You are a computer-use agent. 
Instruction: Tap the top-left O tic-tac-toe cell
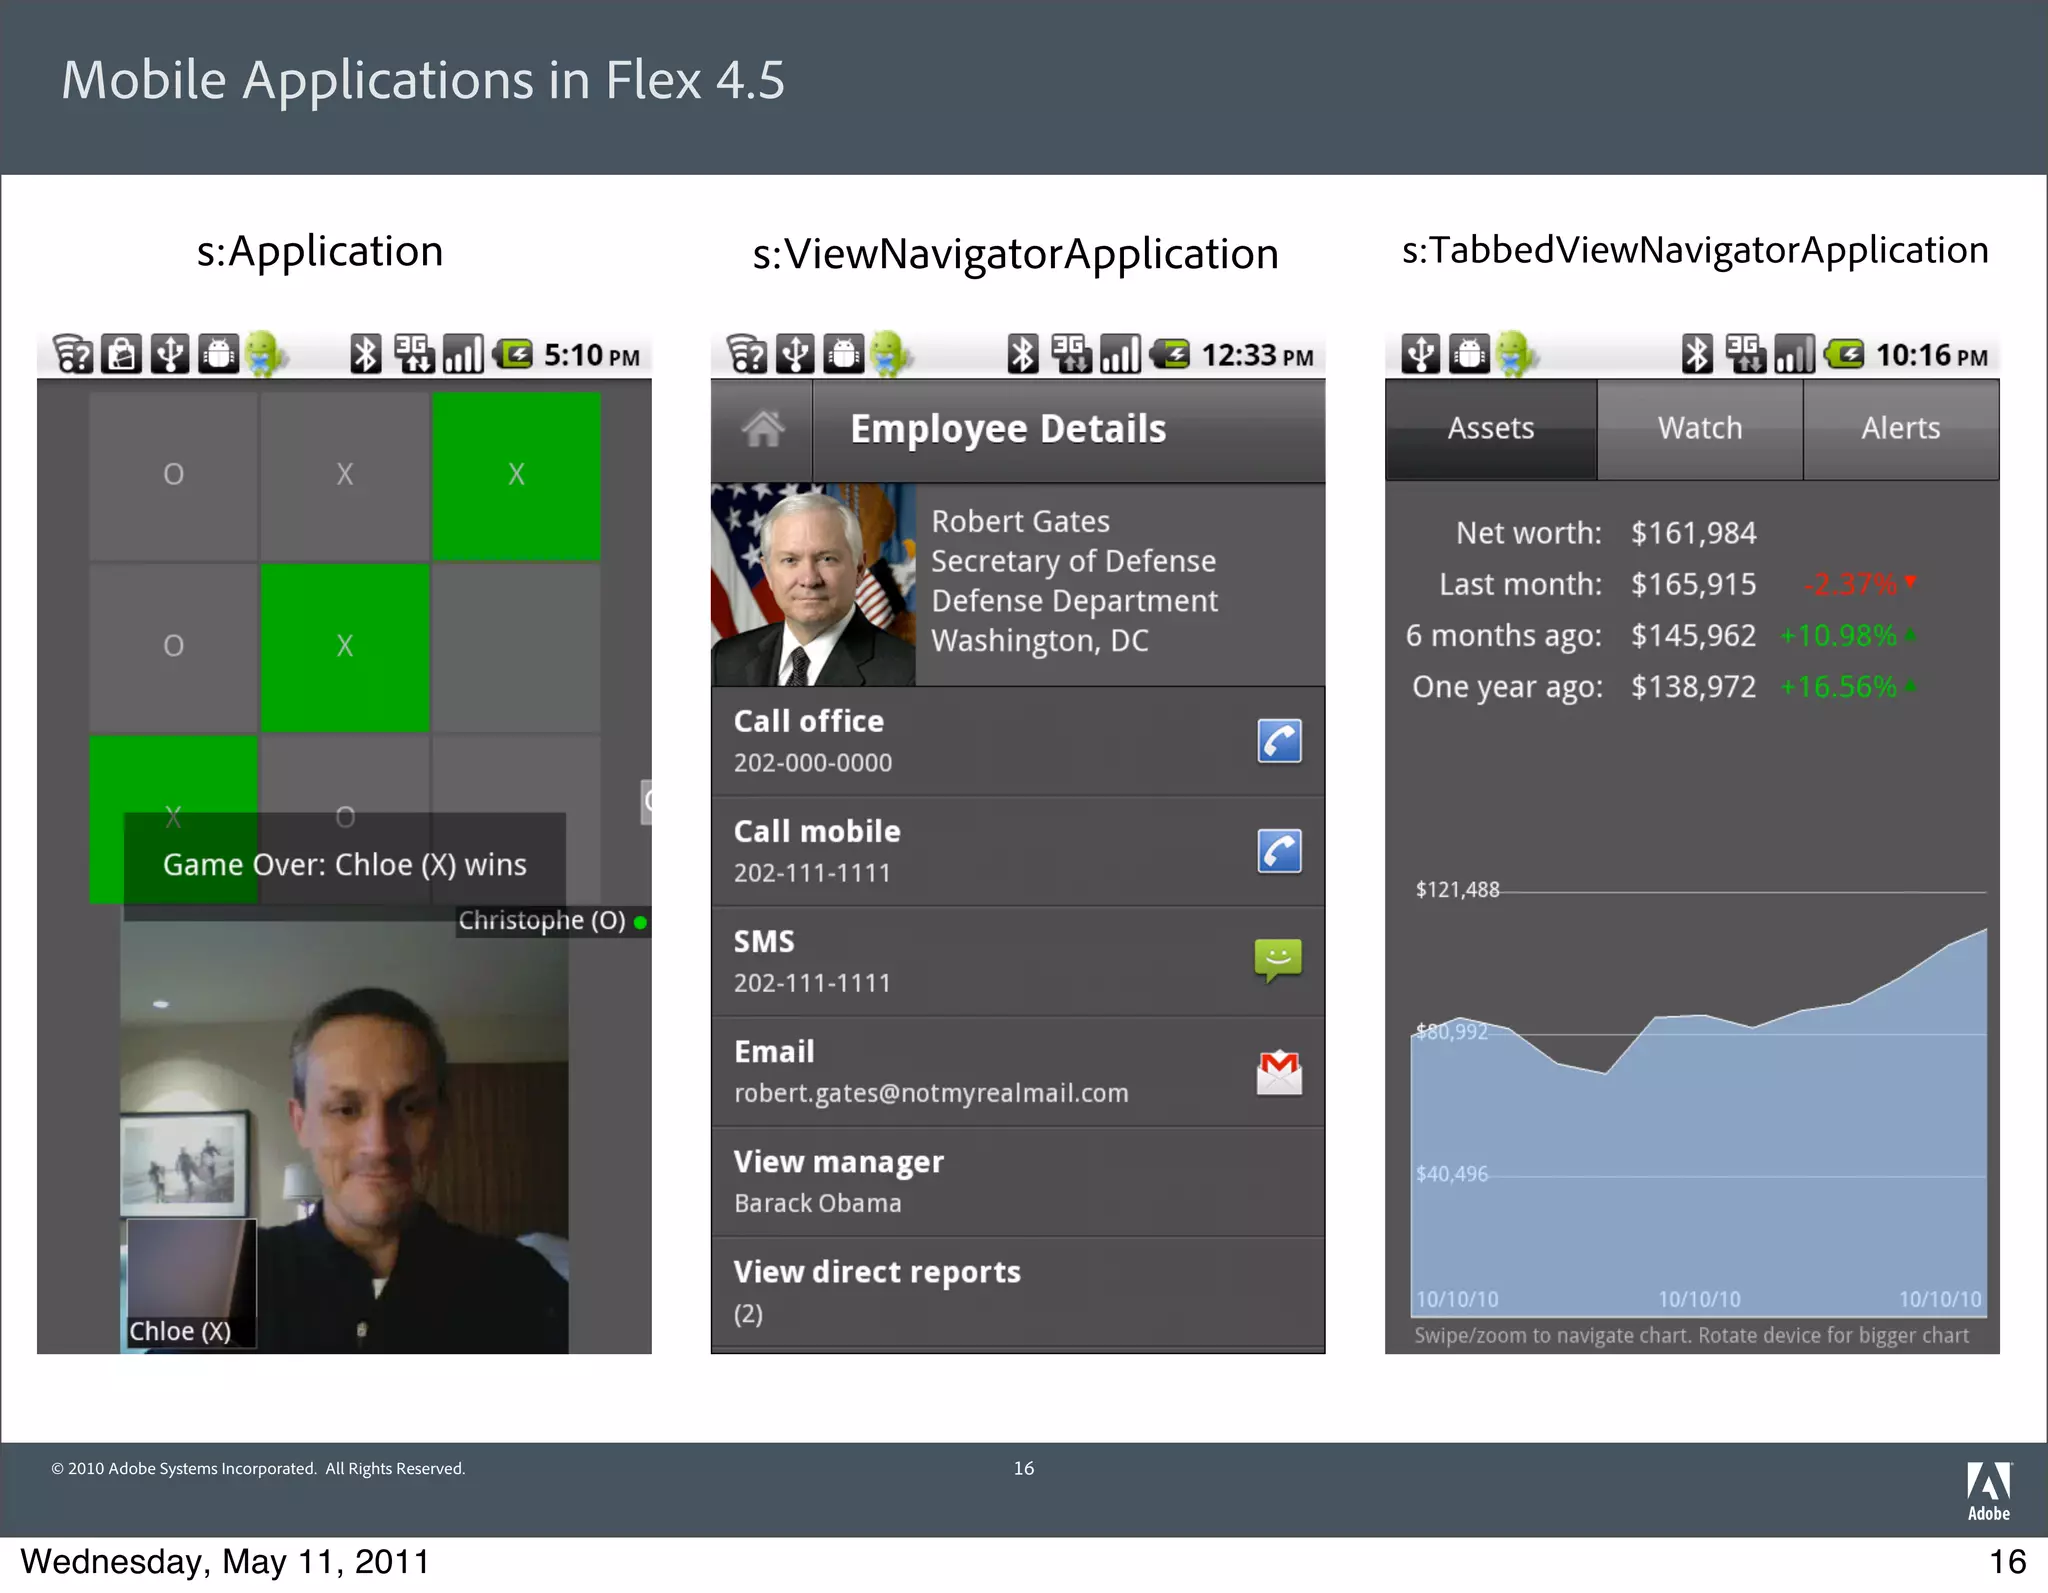click(173, 475)
